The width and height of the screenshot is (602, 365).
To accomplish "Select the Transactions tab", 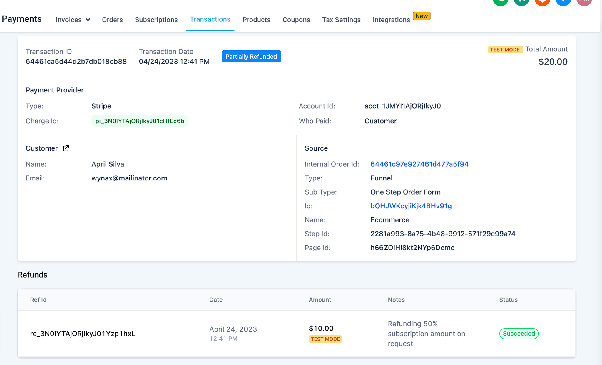I will [210, 19].
